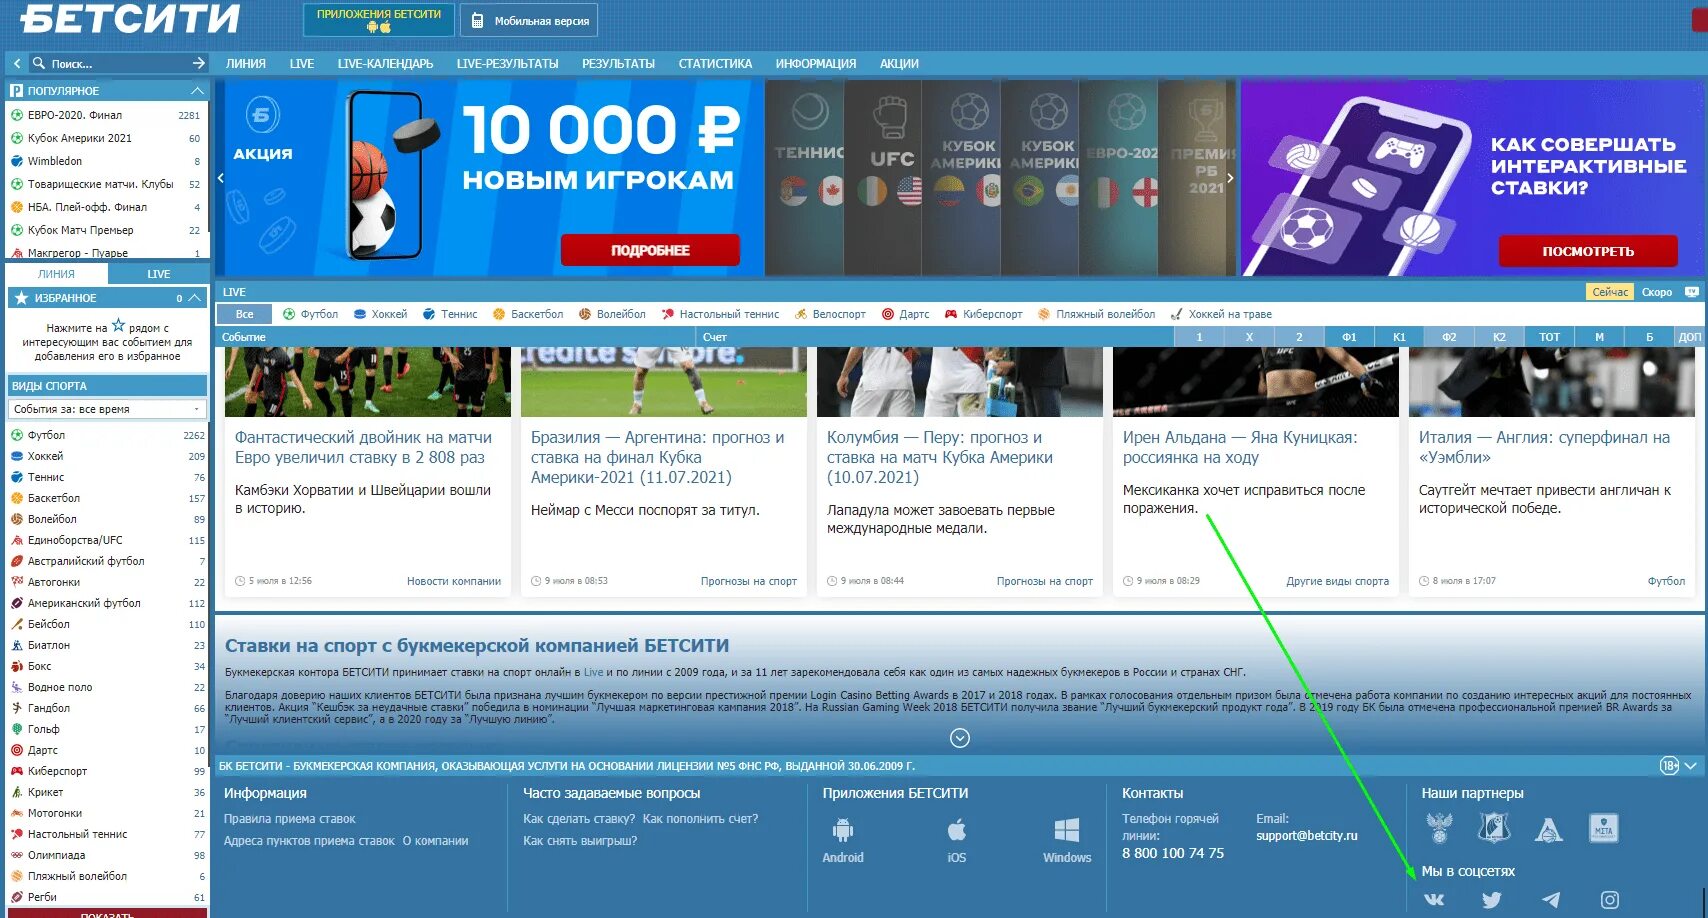
Task: Go back with left arrow near search
Action: (x=16, y=63)
